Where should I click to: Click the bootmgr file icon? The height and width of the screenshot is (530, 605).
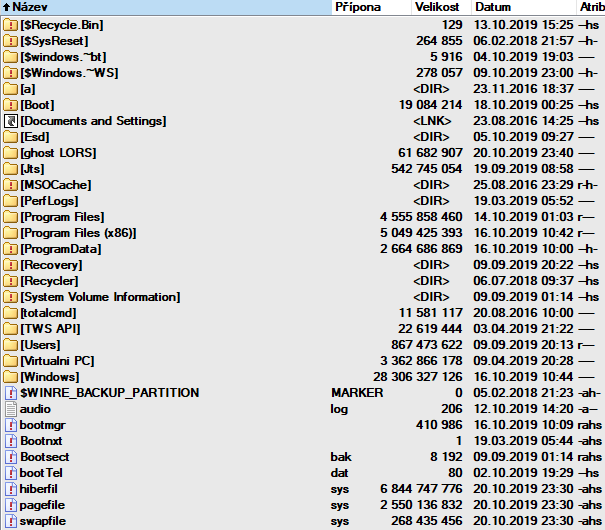tap(10, 425)
